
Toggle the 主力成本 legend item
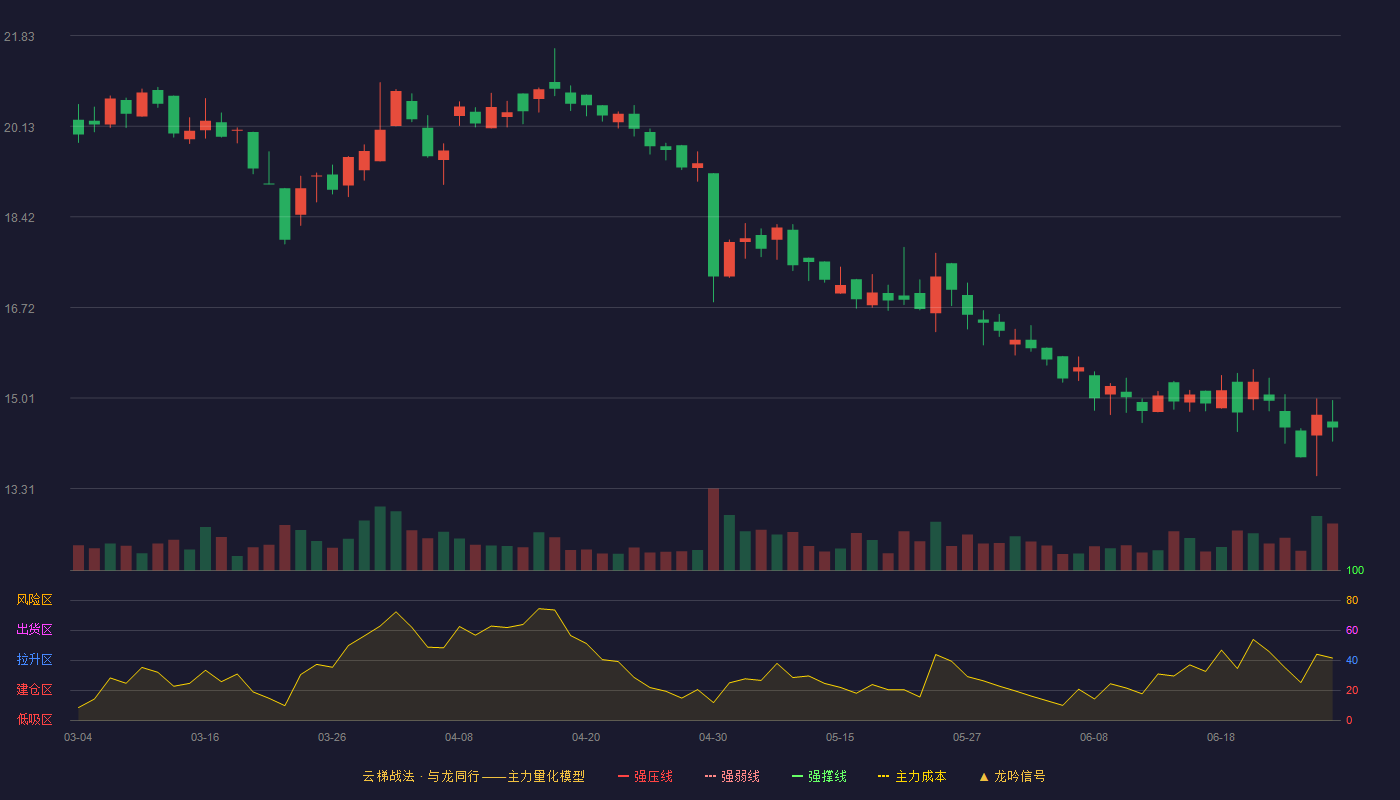912,776
